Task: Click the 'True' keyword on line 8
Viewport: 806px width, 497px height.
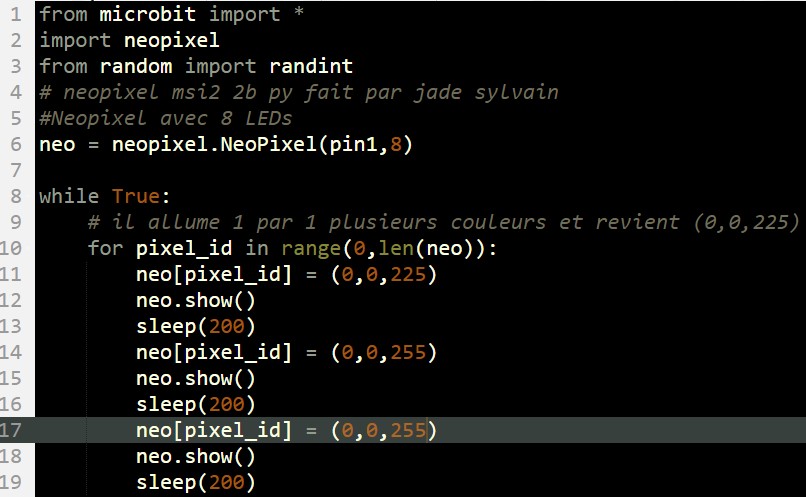Action: coord(136,196)
